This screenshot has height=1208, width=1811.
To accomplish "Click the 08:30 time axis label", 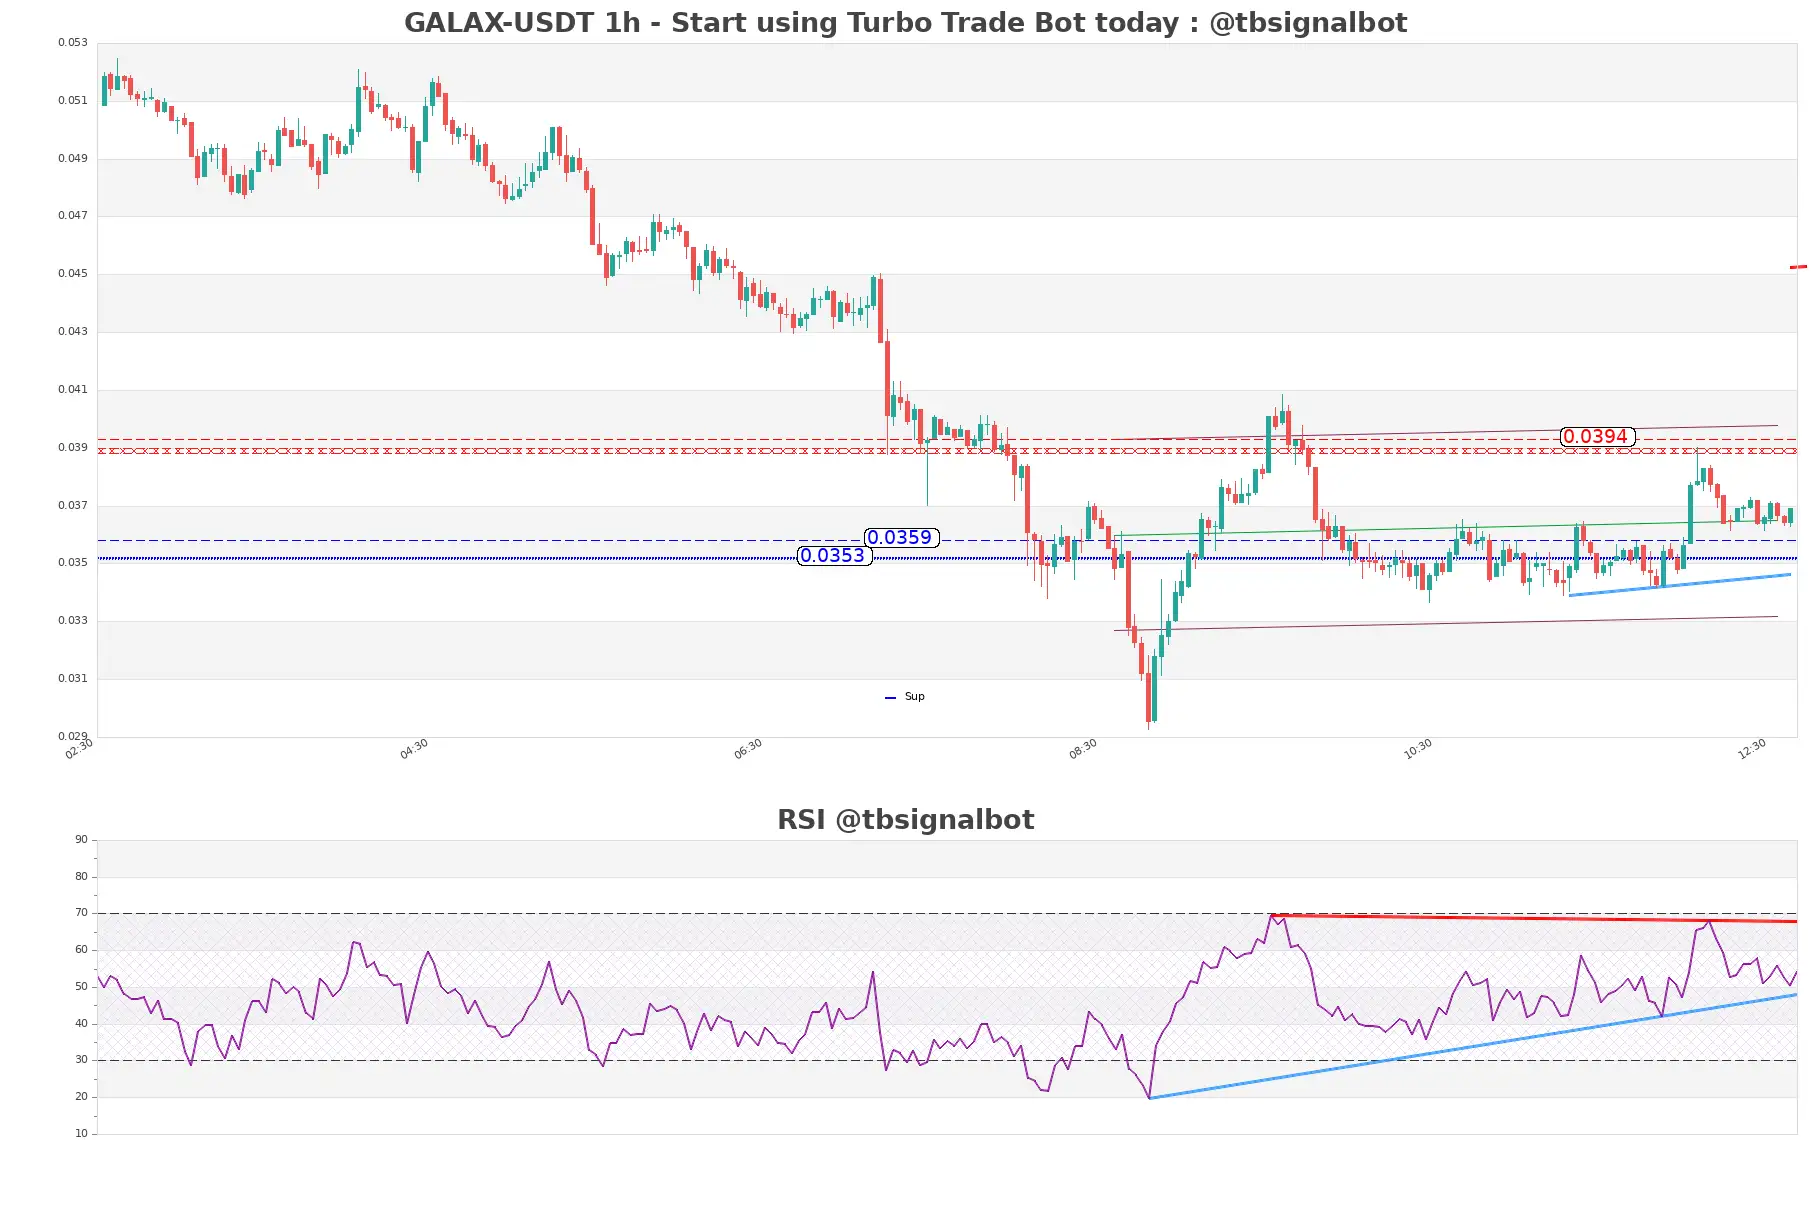I will [x=1083, y=749].
